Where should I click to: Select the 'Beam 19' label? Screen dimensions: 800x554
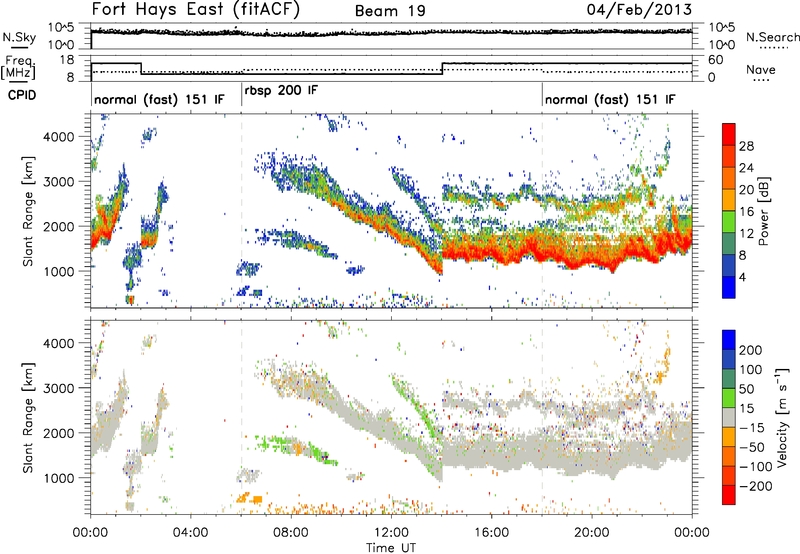(x=390, y=11)
